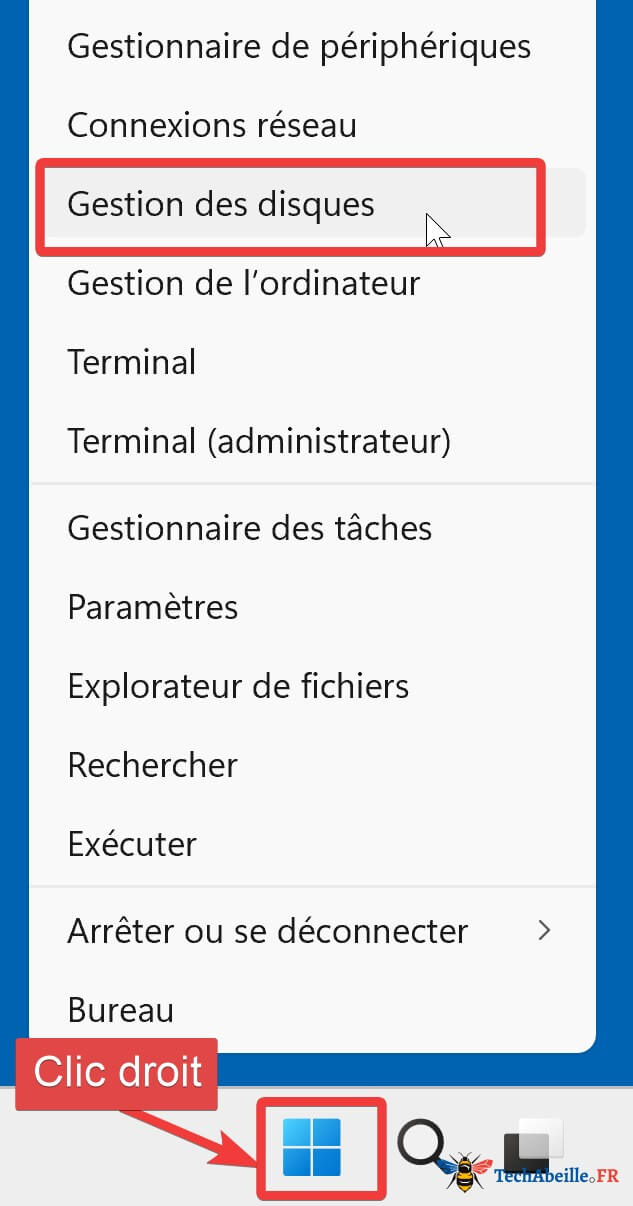Viewport: 633px width, 1206px height.
Task: Open the Windows Start button
Action: point(311,1147)
